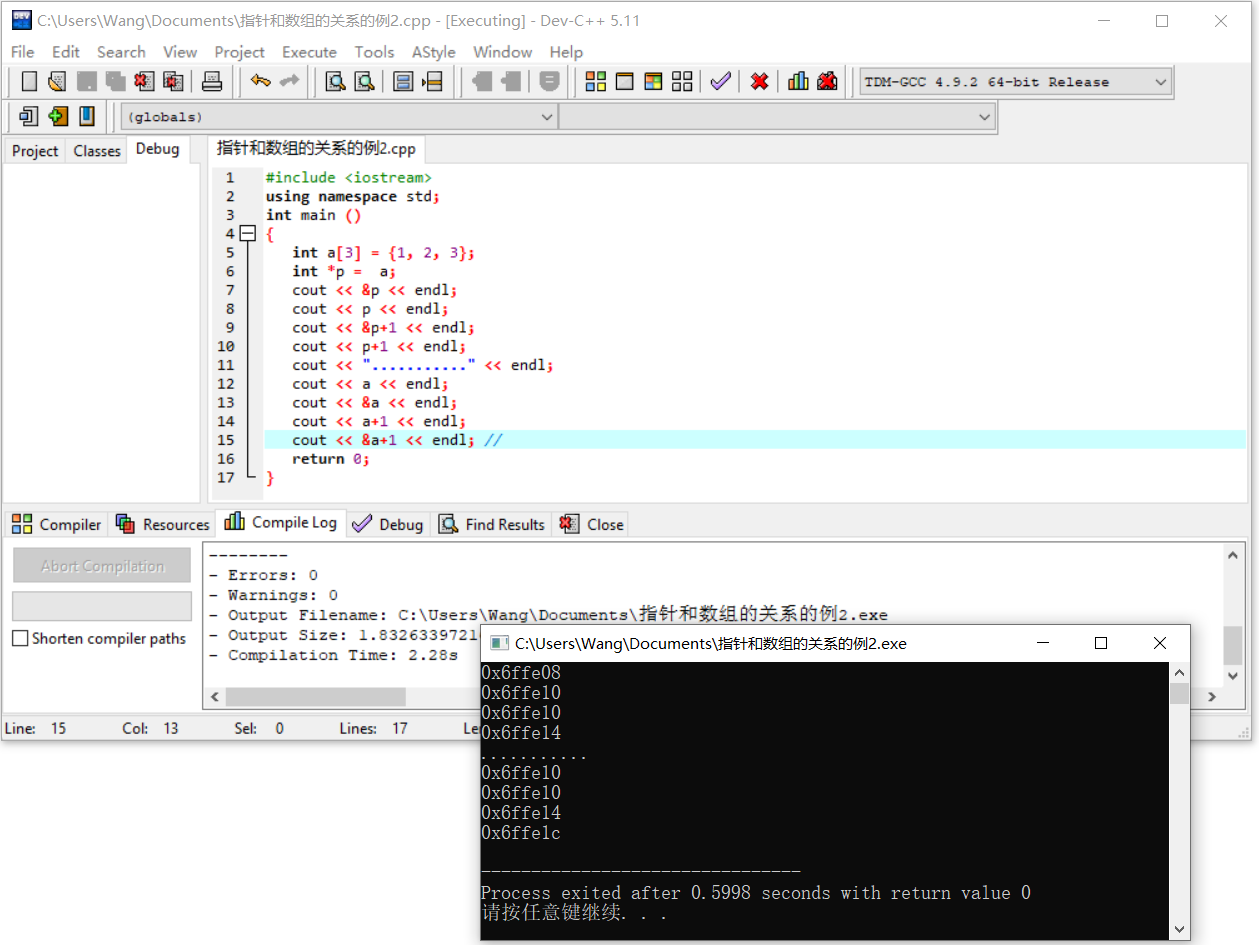Click the Save file toolbar icon

click(x=87, y=82)
